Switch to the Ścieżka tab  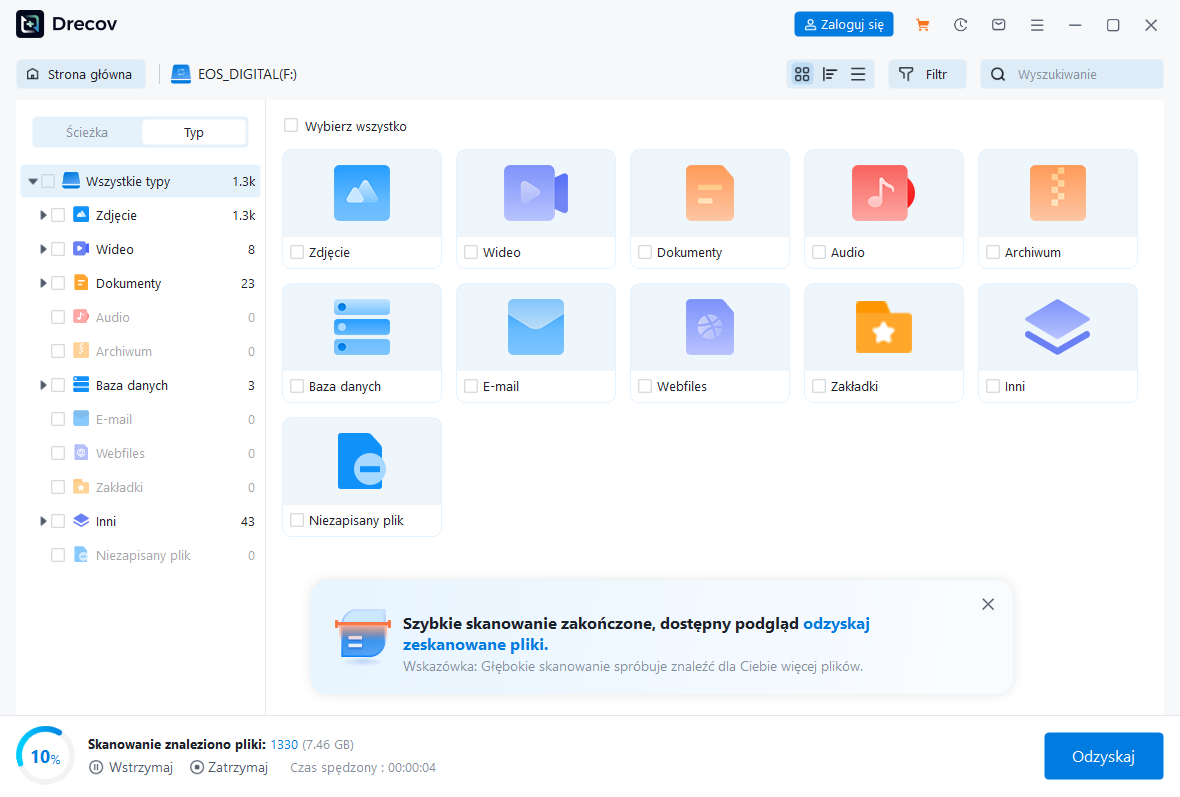pyautogui.click(x=87, y=132)
